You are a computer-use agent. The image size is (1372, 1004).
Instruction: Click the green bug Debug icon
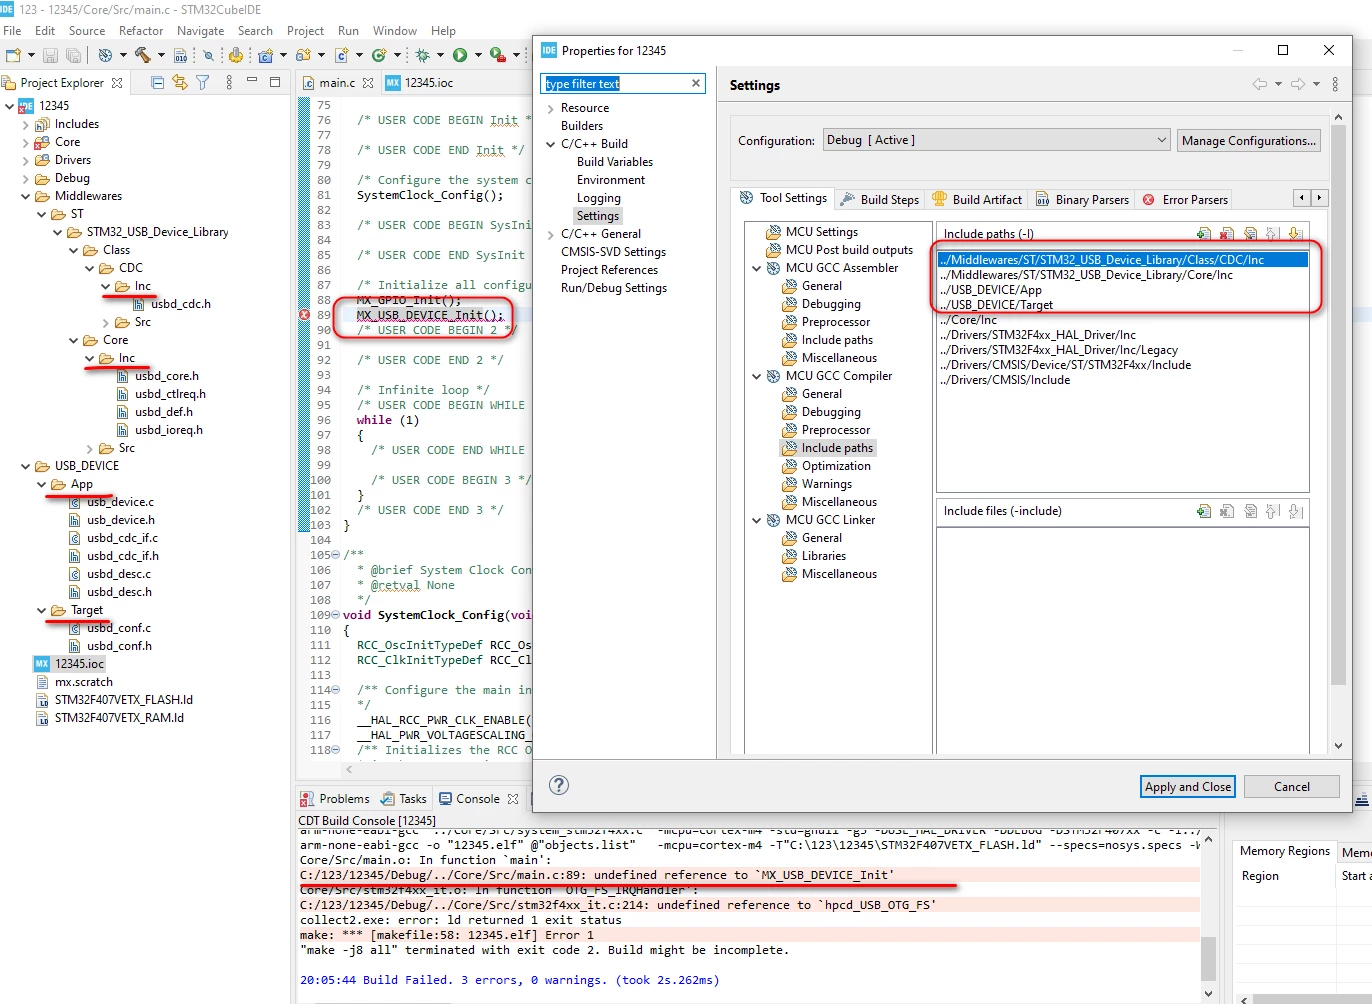pyautogui.click(x=423, y=55)
